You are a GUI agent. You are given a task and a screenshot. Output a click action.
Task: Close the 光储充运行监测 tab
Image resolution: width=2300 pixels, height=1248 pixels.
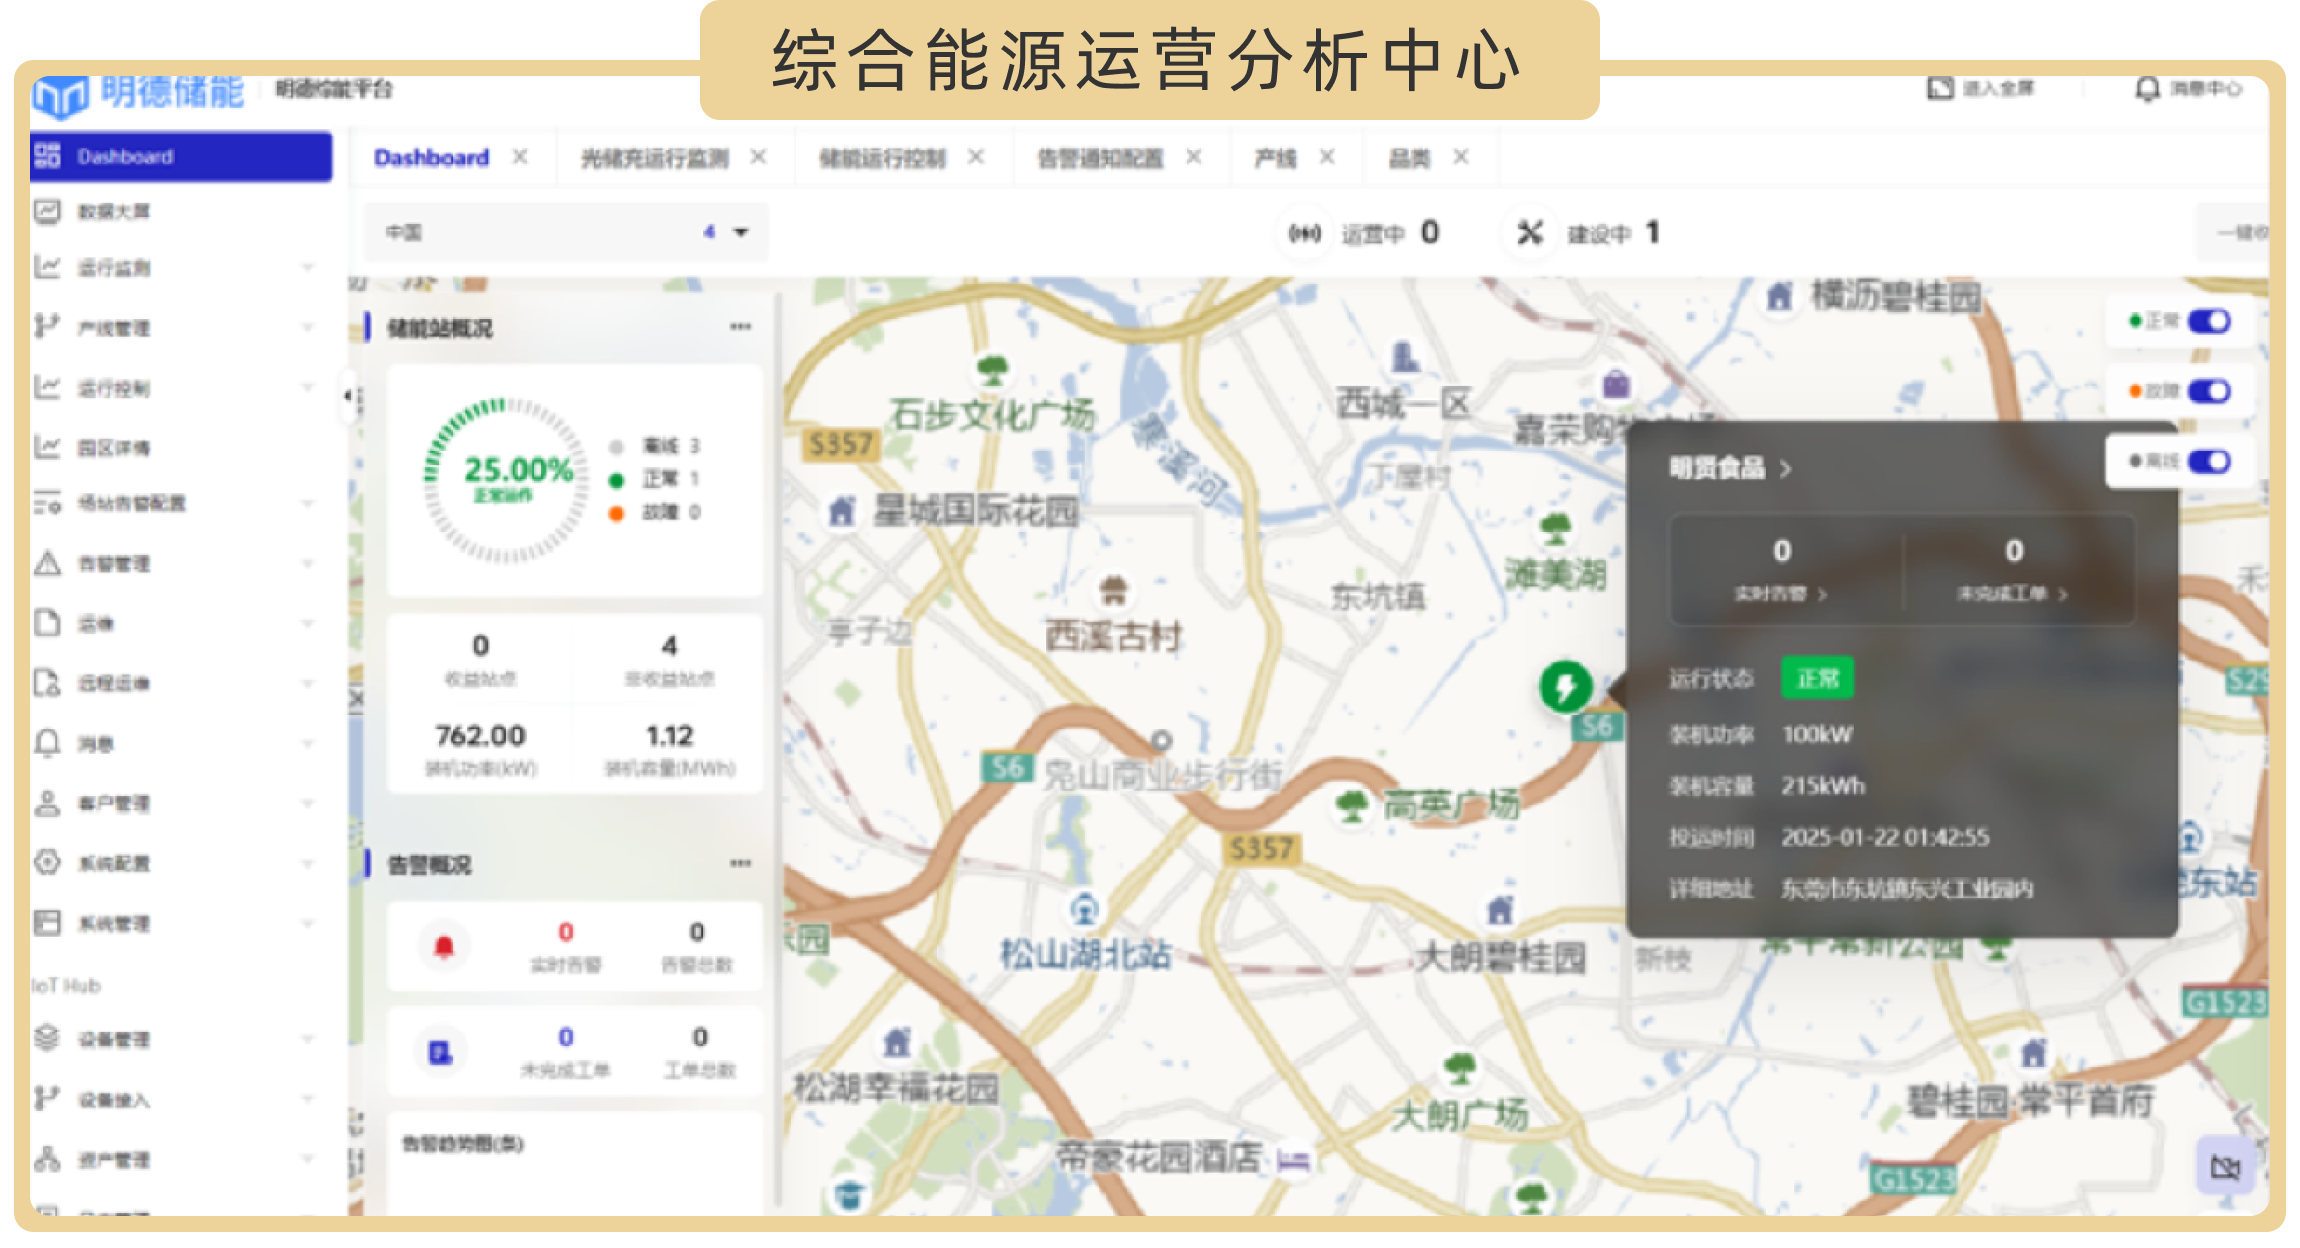758,156
